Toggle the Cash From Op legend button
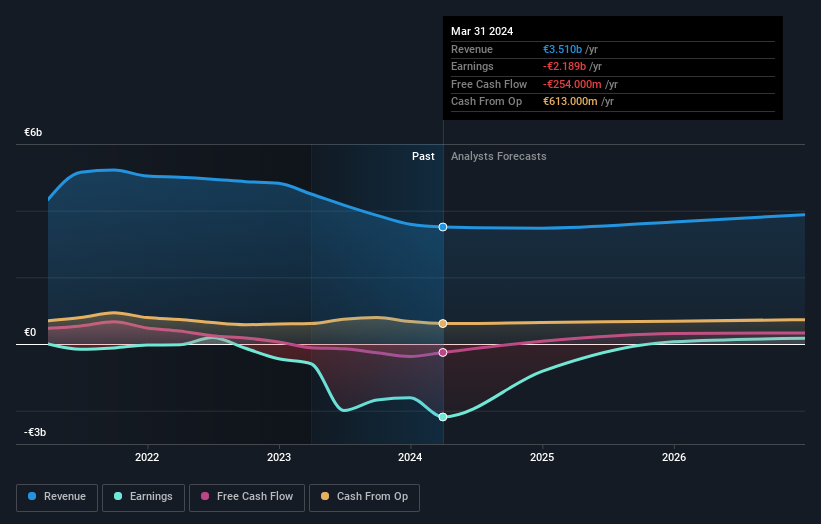821x524 pixels. tap(364, 497)
